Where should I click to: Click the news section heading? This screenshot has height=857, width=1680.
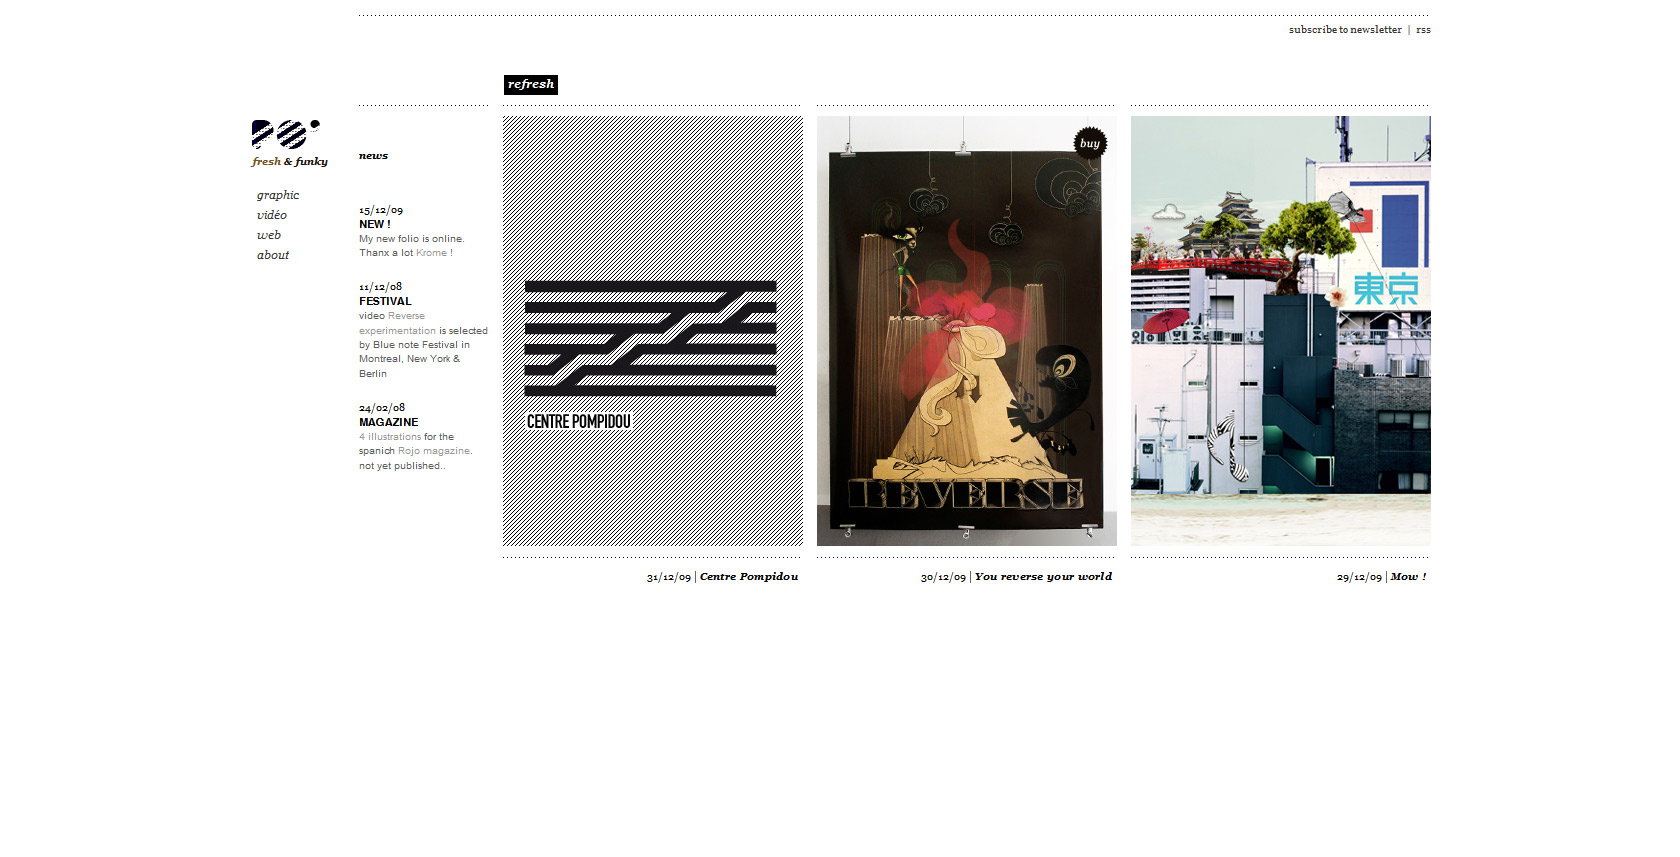[373, 156]
